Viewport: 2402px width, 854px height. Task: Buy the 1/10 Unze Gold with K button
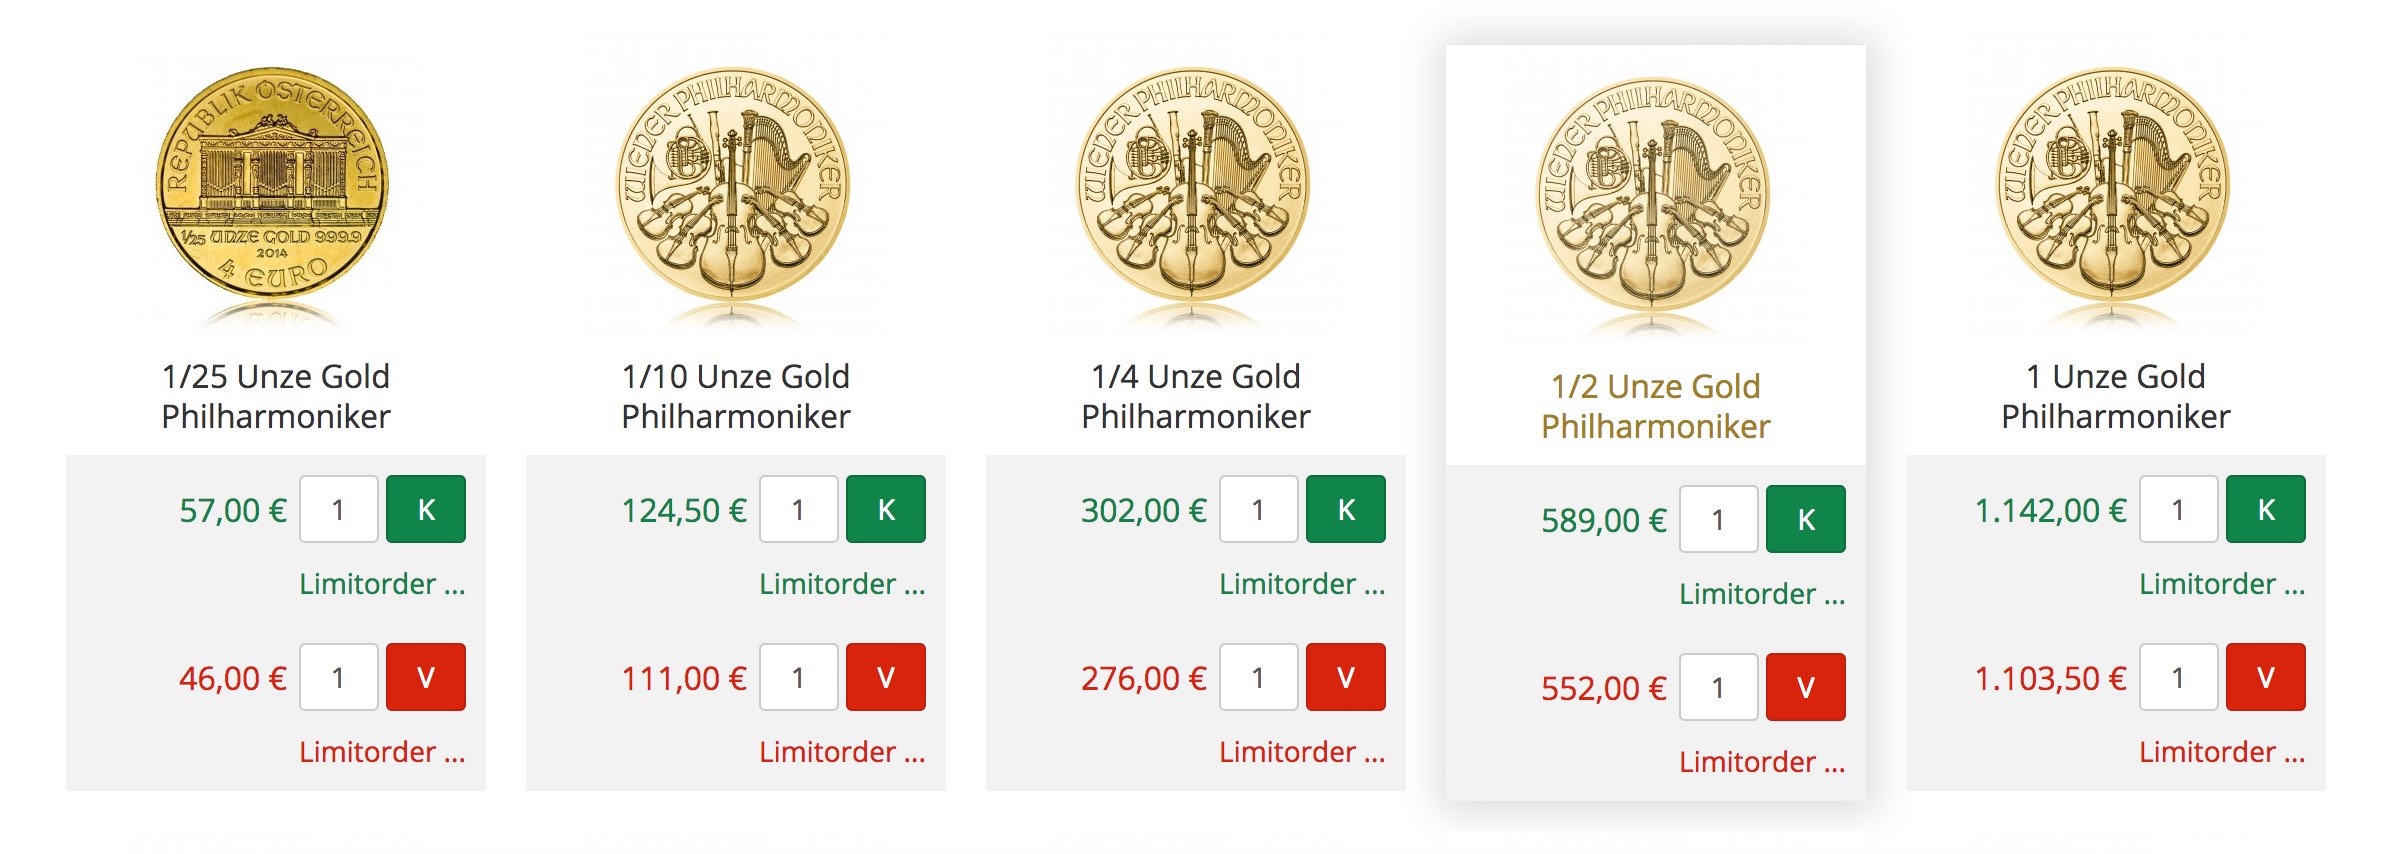pyautogui.click(x=886, y=509)
